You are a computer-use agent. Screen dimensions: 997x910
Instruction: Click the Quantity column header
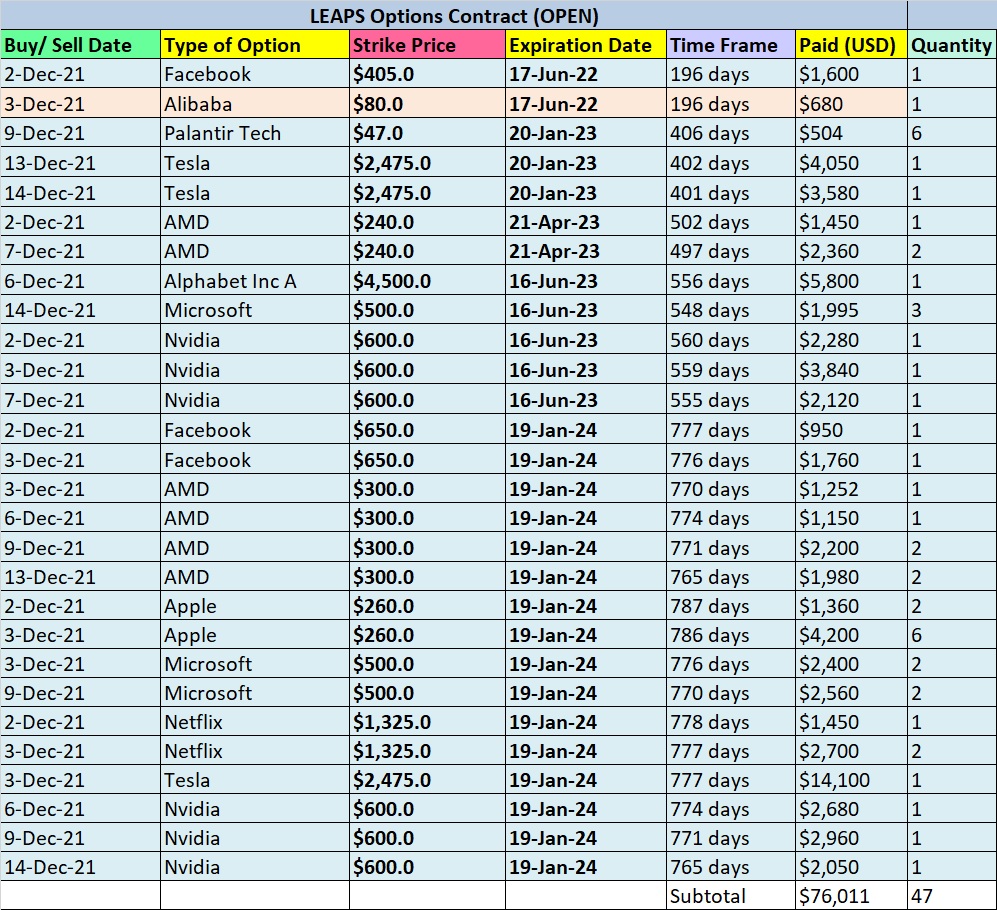click(x=951, y=45)
